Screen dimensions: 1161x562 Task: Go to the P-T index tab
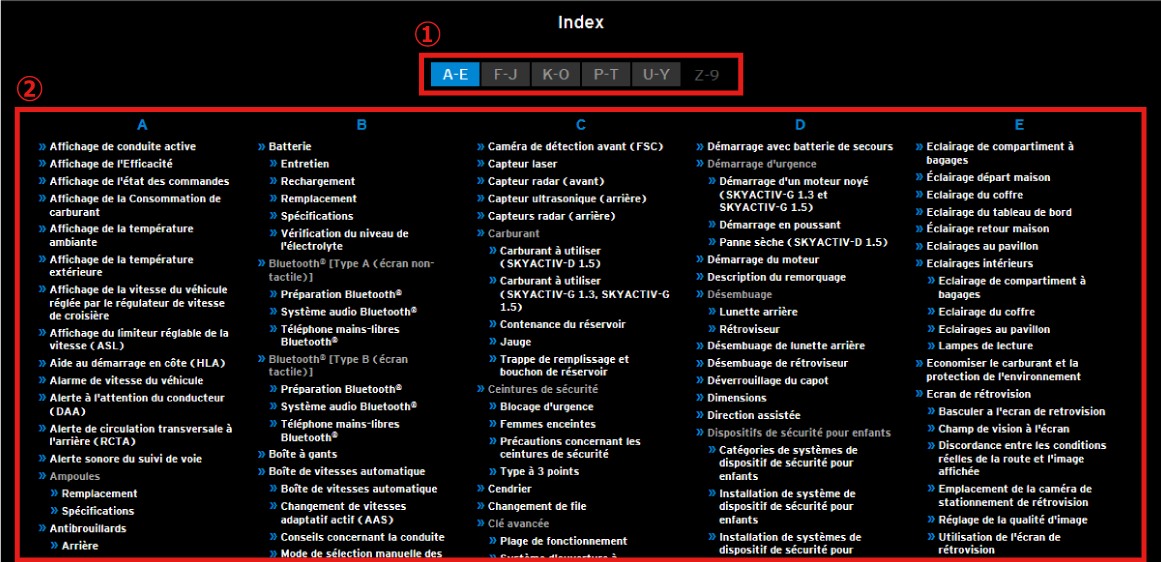click(605, 74)
